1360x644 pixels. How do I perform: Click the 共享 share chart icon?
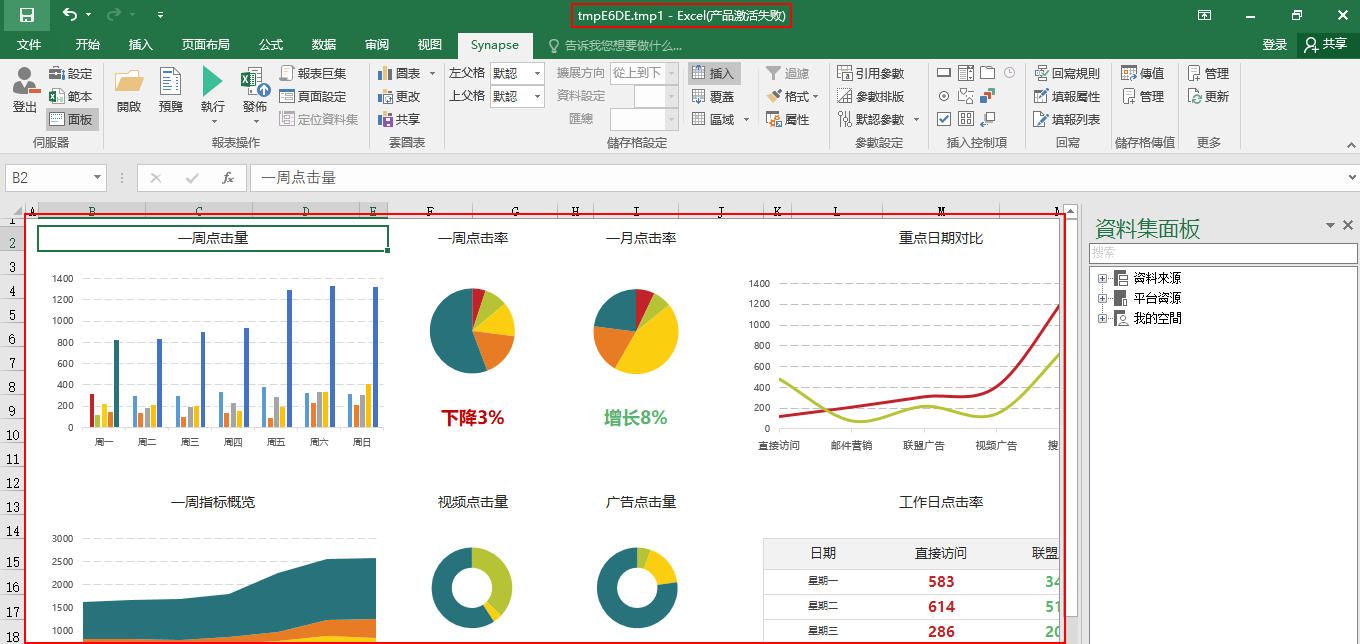[399, 119]
